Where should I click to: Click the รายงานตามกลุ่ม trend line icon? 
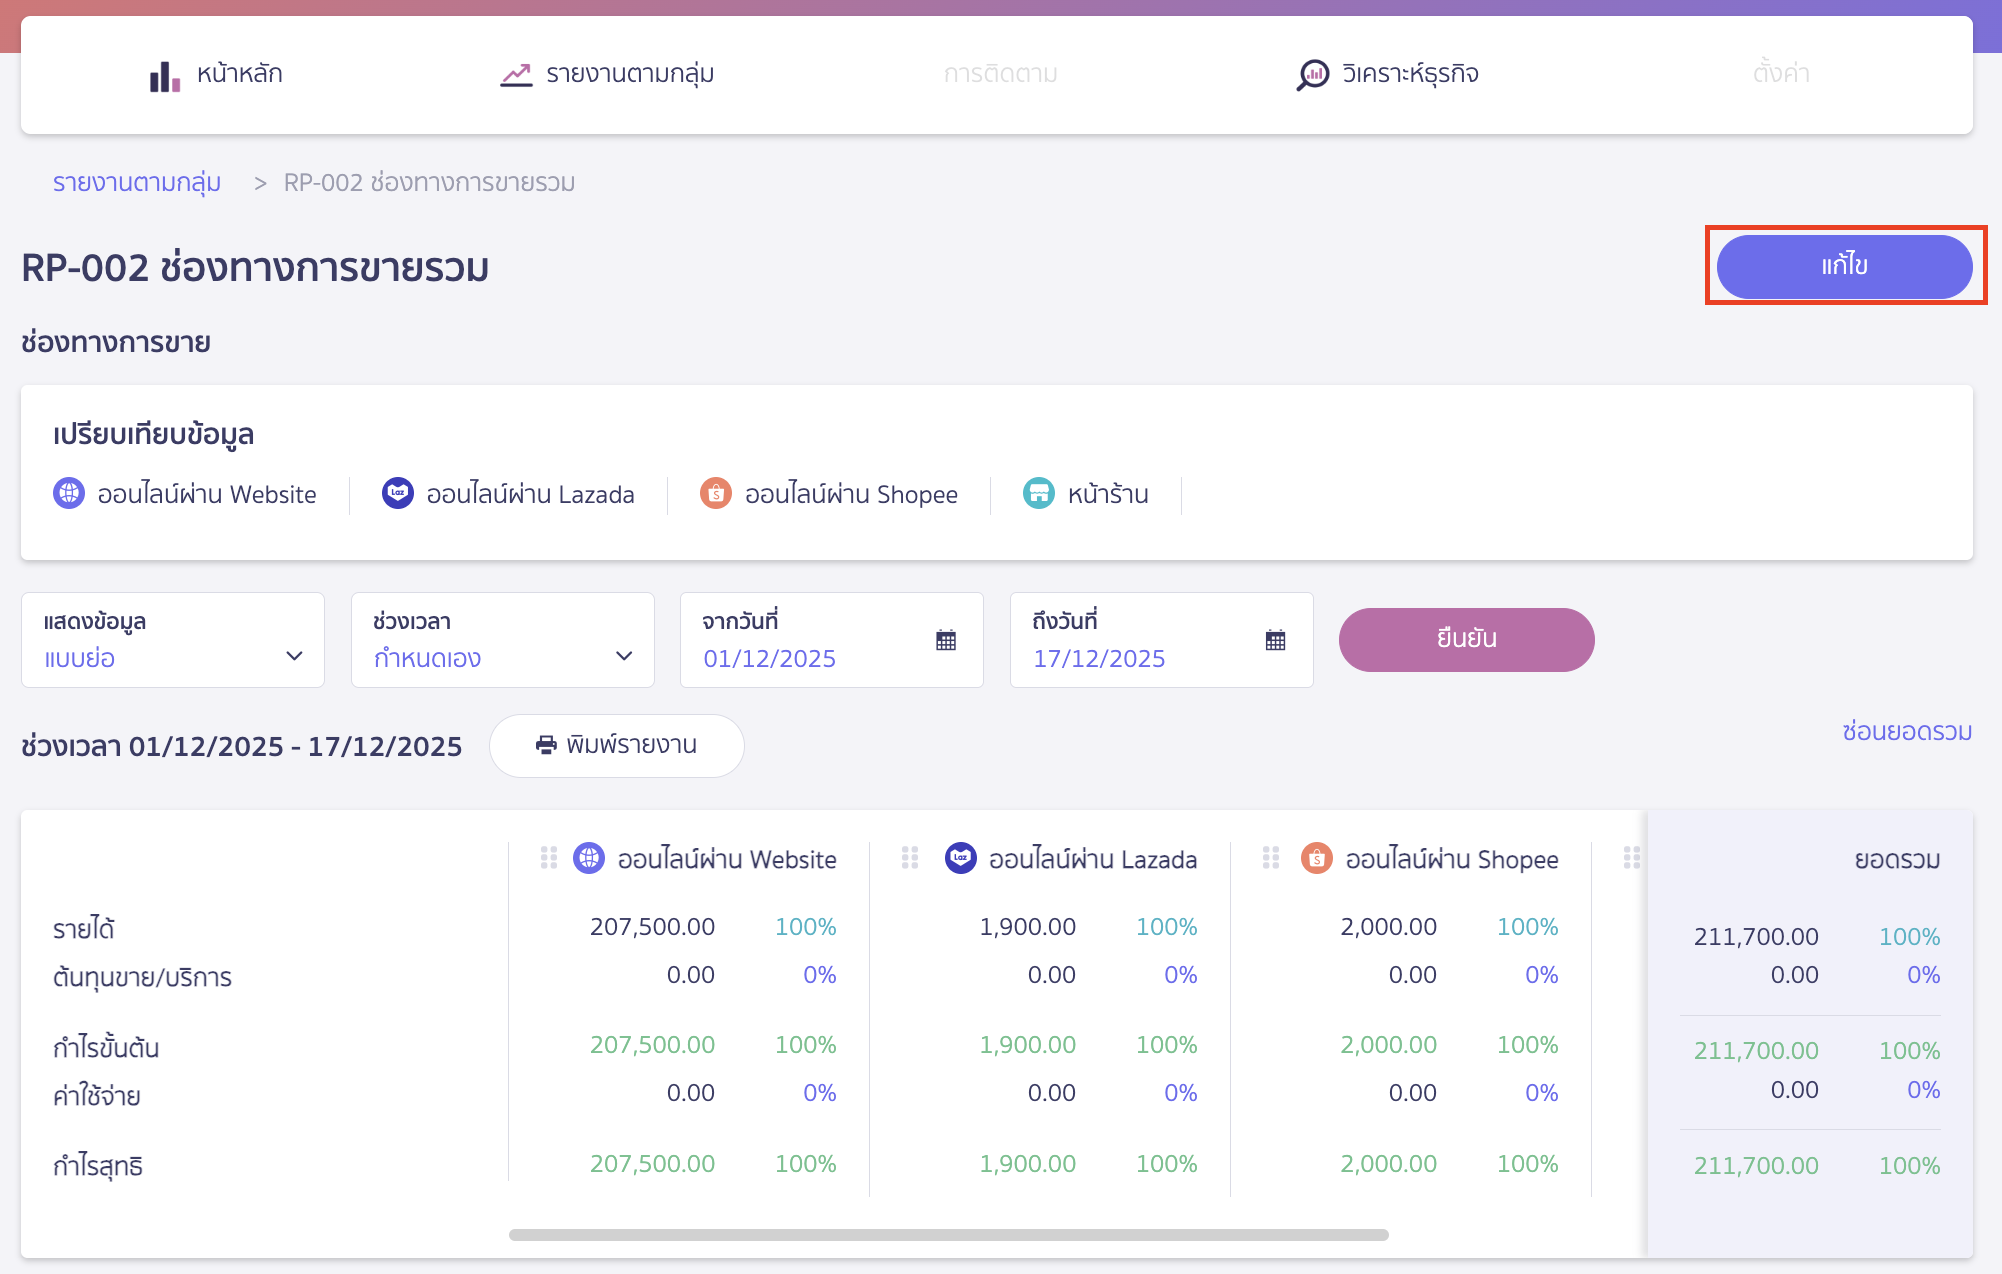[516, 75]
